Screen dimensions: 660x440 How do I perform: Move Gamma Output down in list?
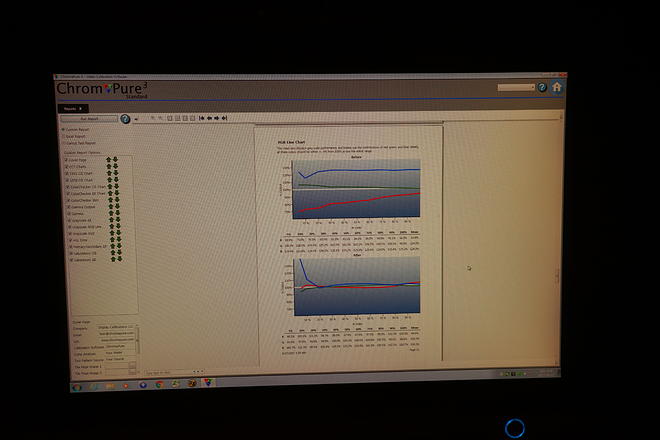(117, 207)
